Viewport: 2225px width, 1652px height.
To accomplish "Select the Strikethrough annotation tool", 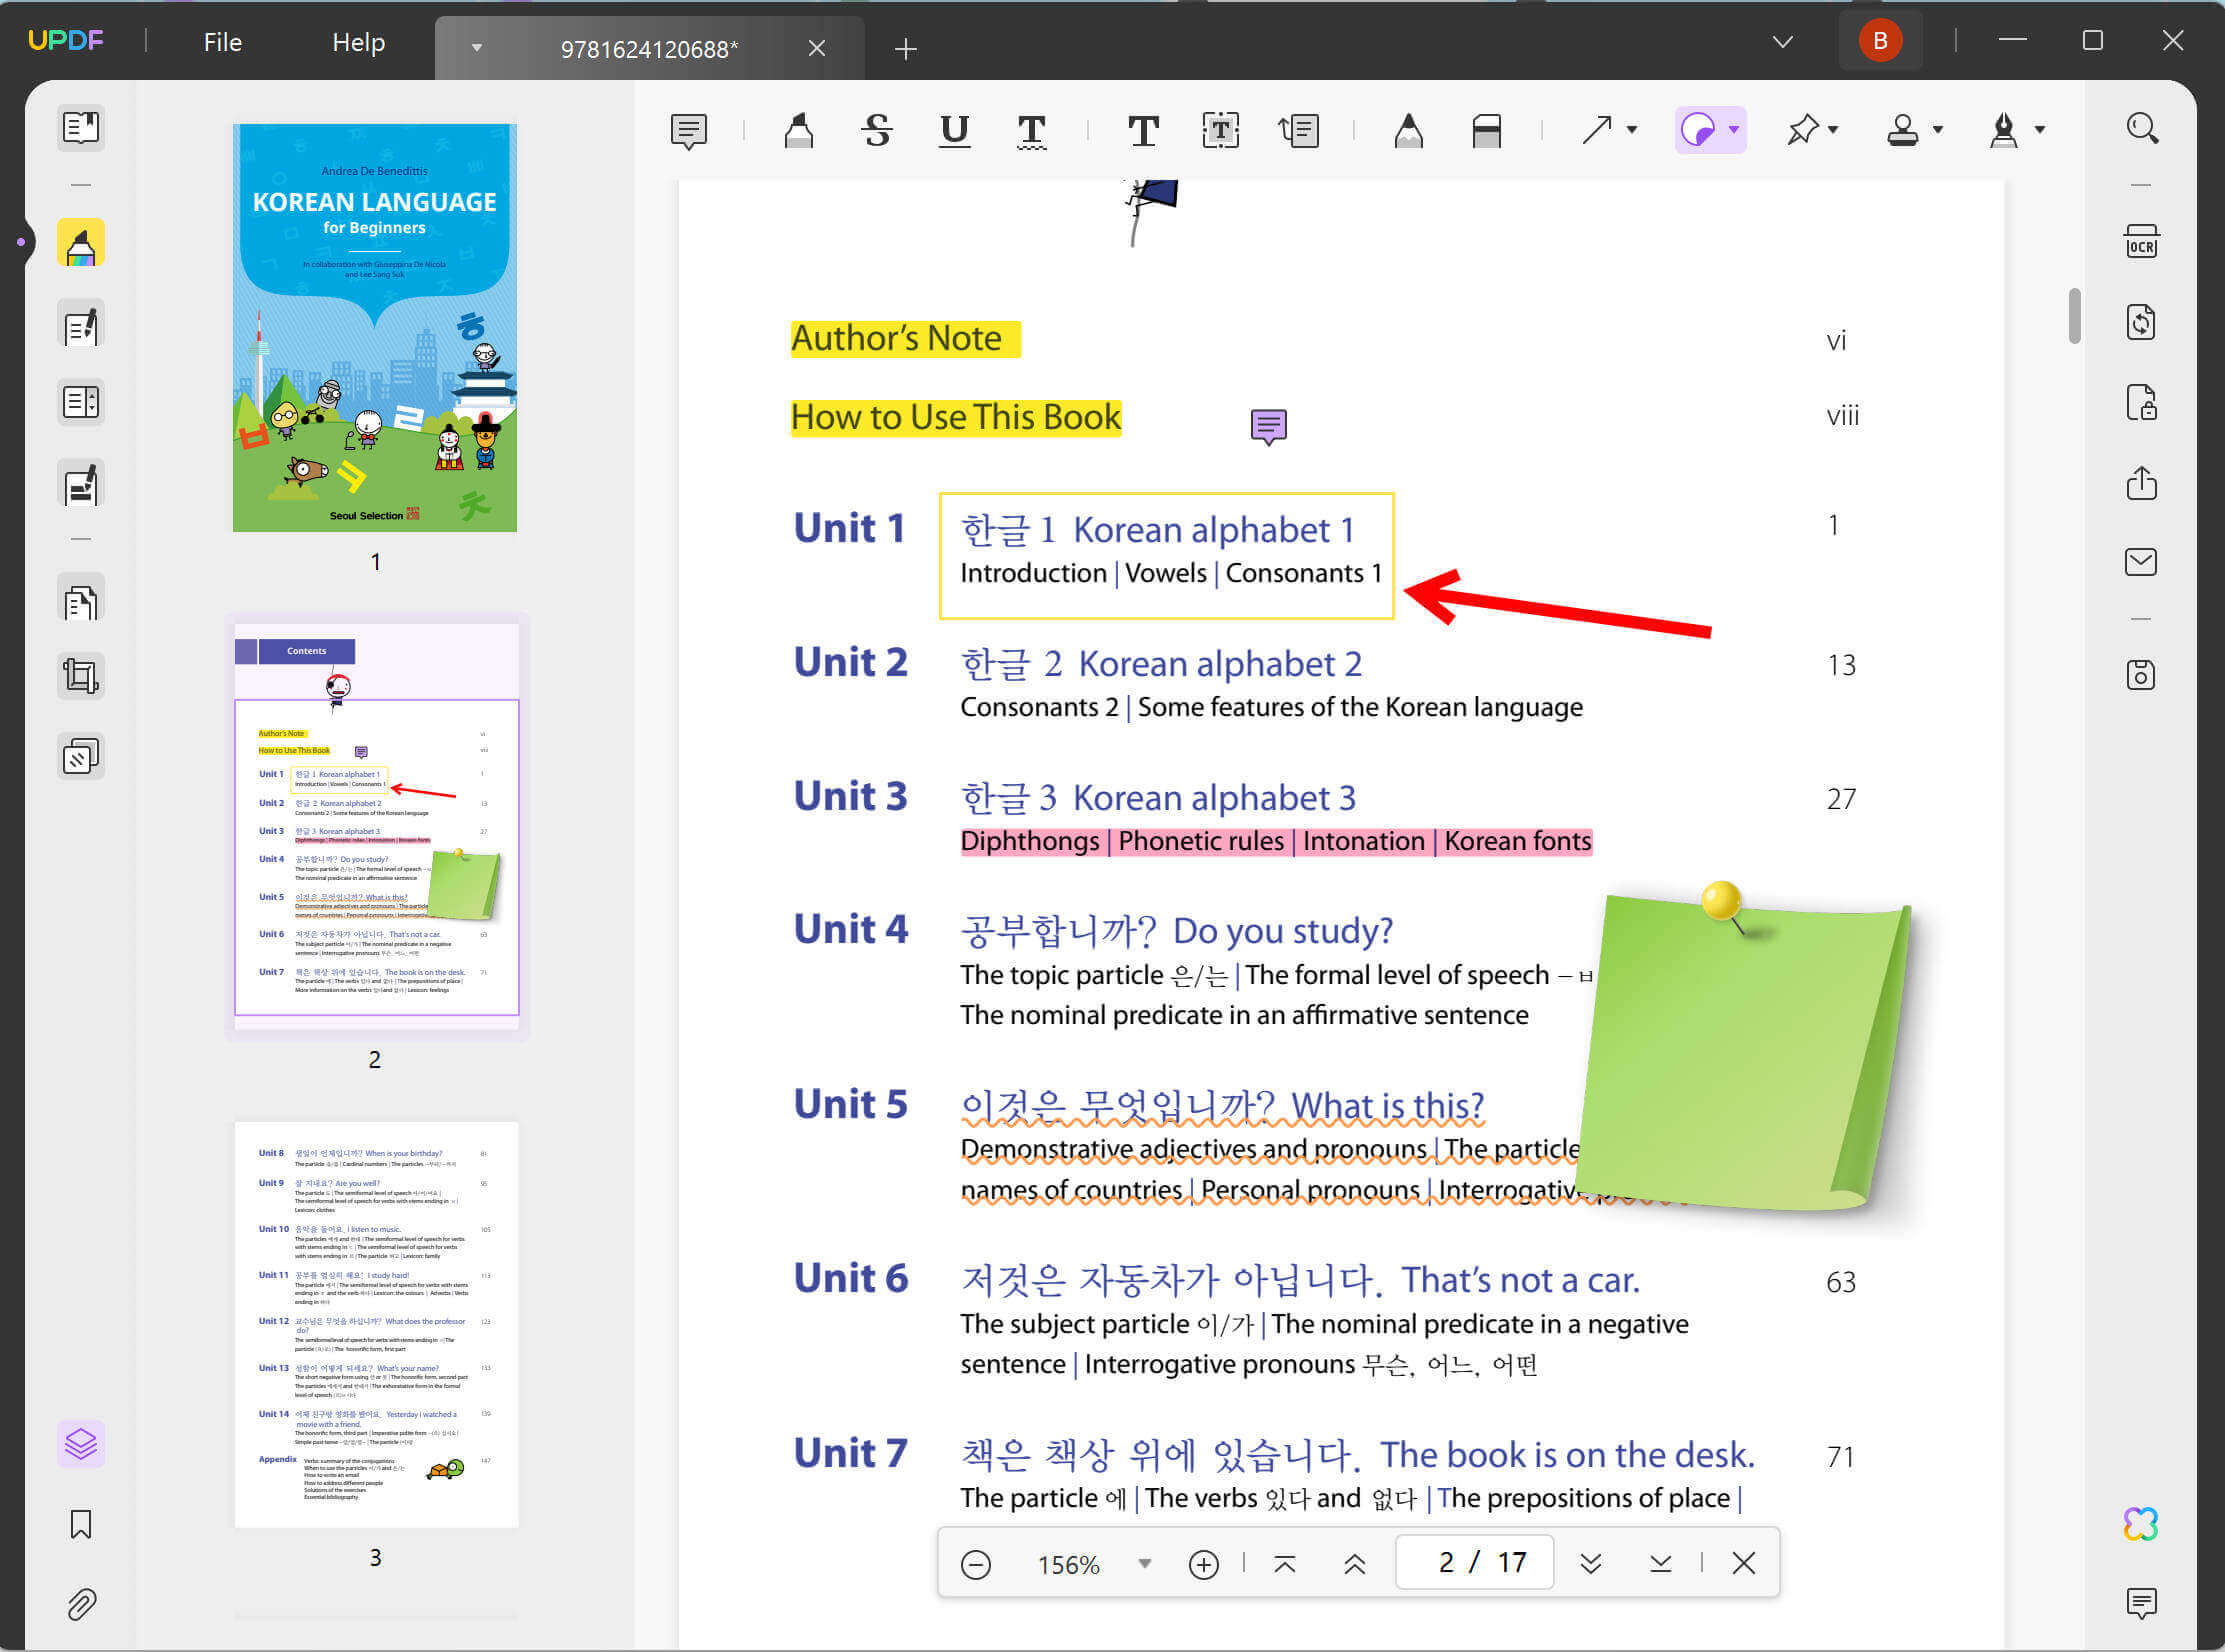I will [877, 130].
